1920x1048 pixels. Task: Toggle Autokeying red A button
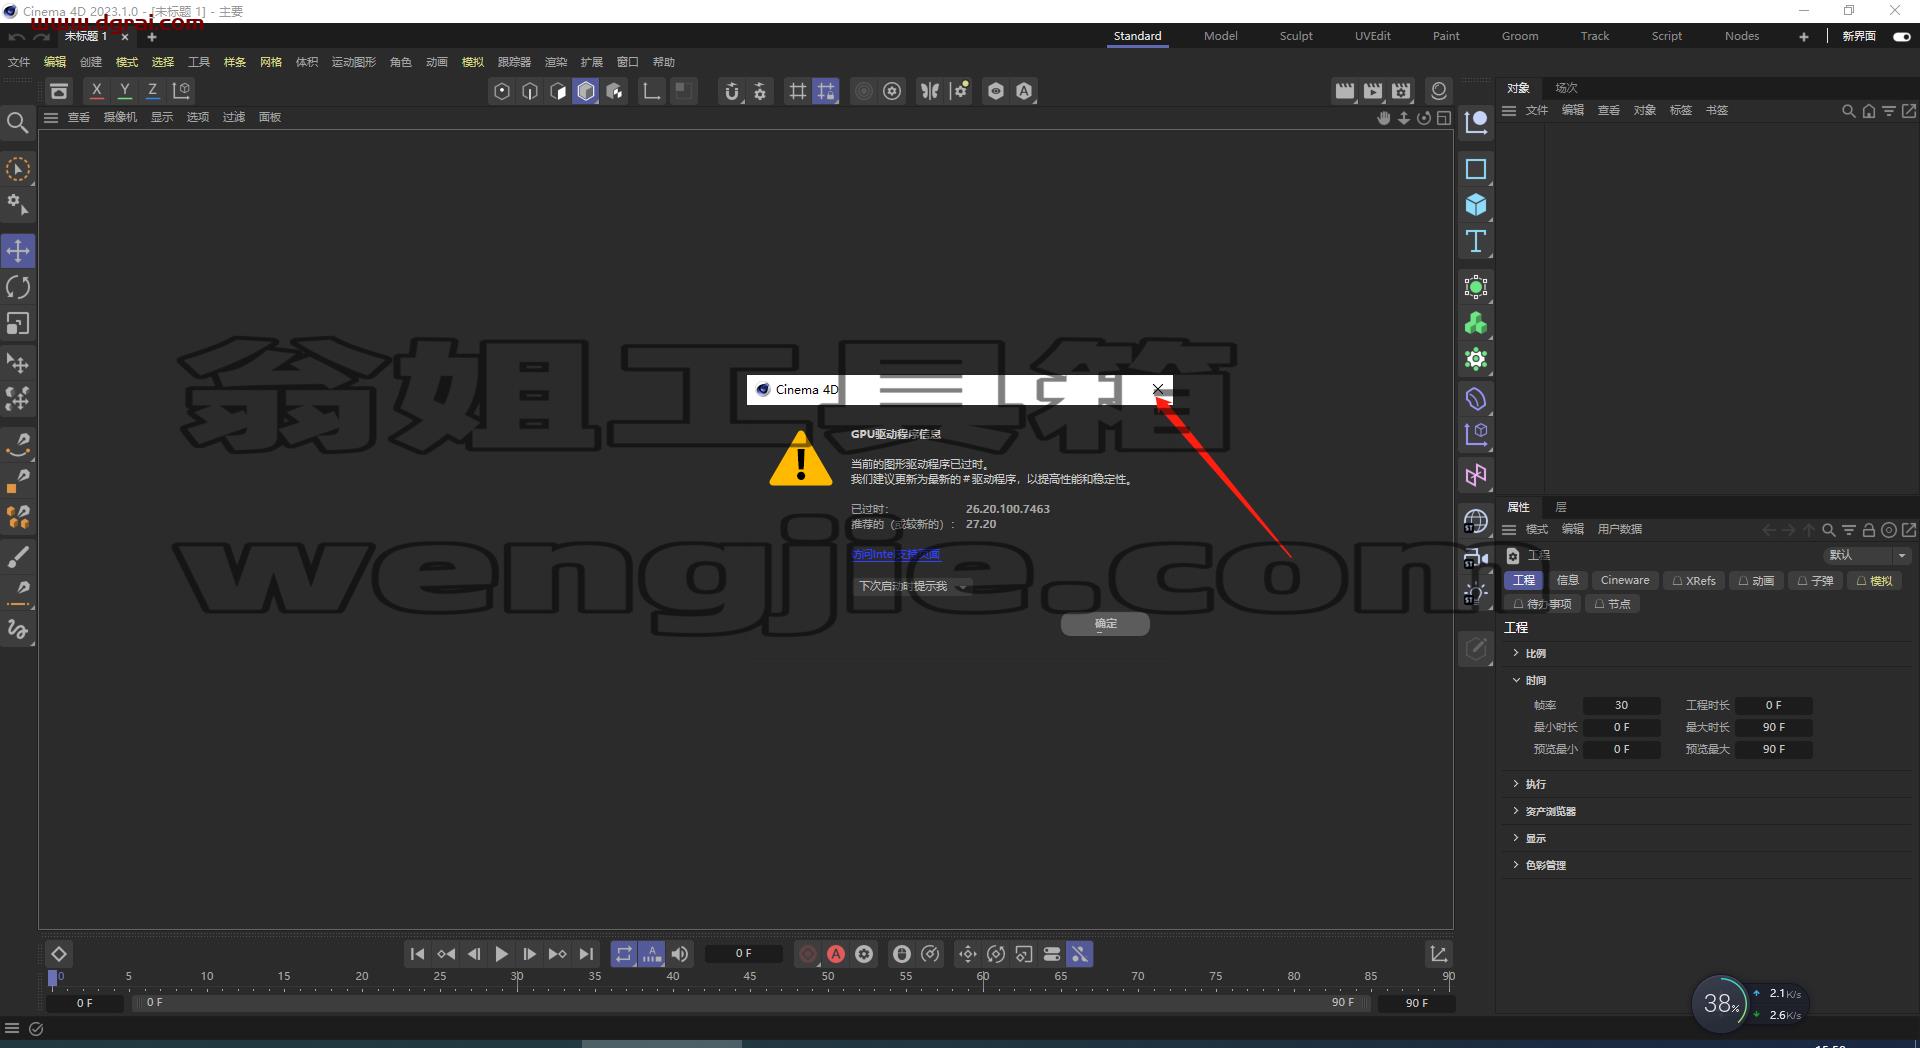coord(836,955)
